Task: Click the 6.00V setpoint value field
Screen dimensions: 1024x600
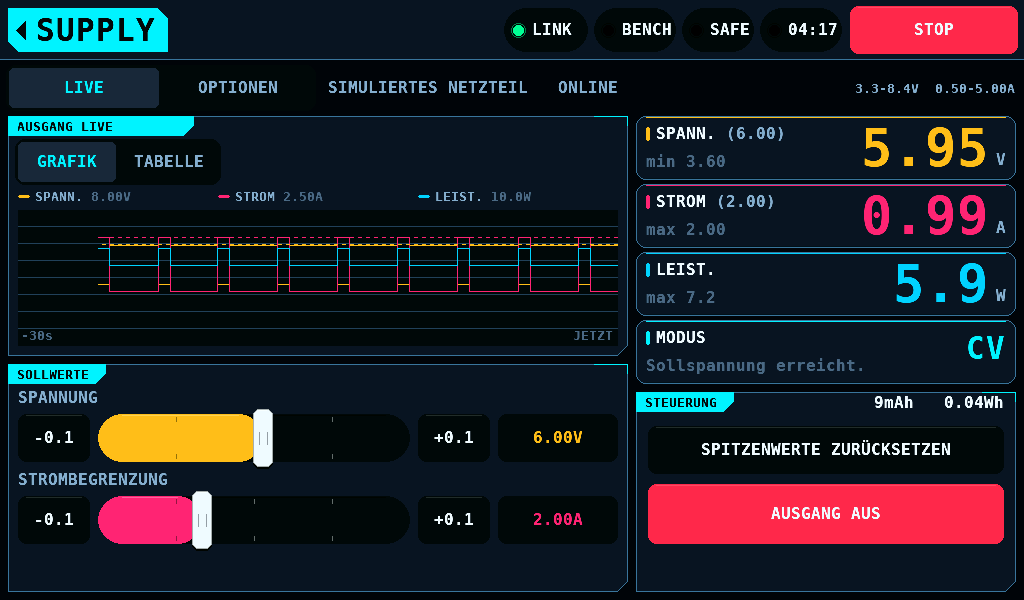Action: pos(558,437)
